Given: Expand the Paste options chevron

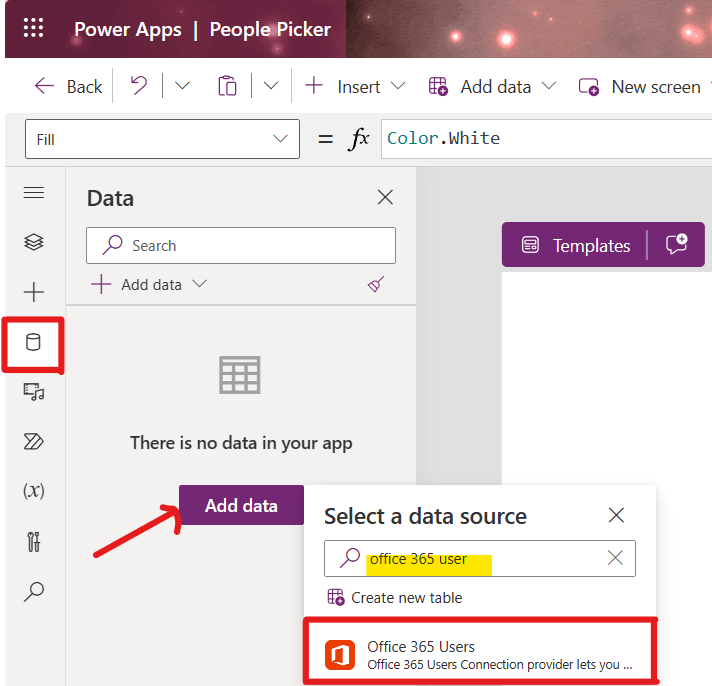Looking at the screenshot, I should click(x=271, y=86).
